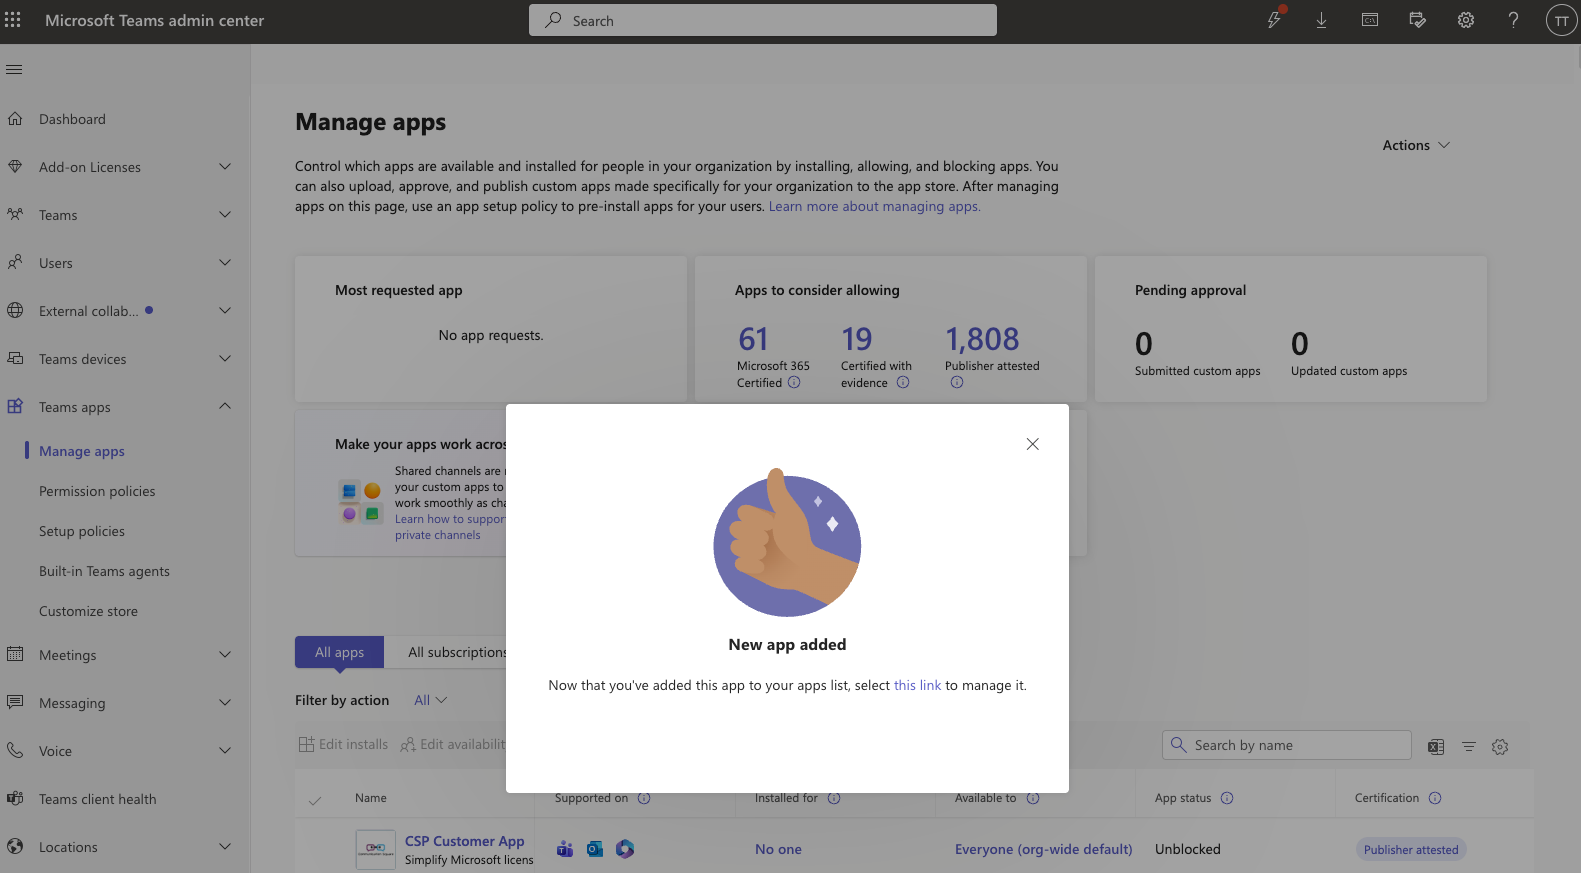Screen dimensions: 1581x873
Task: Open Permission policies in sidebar
Action: (97, 491)
